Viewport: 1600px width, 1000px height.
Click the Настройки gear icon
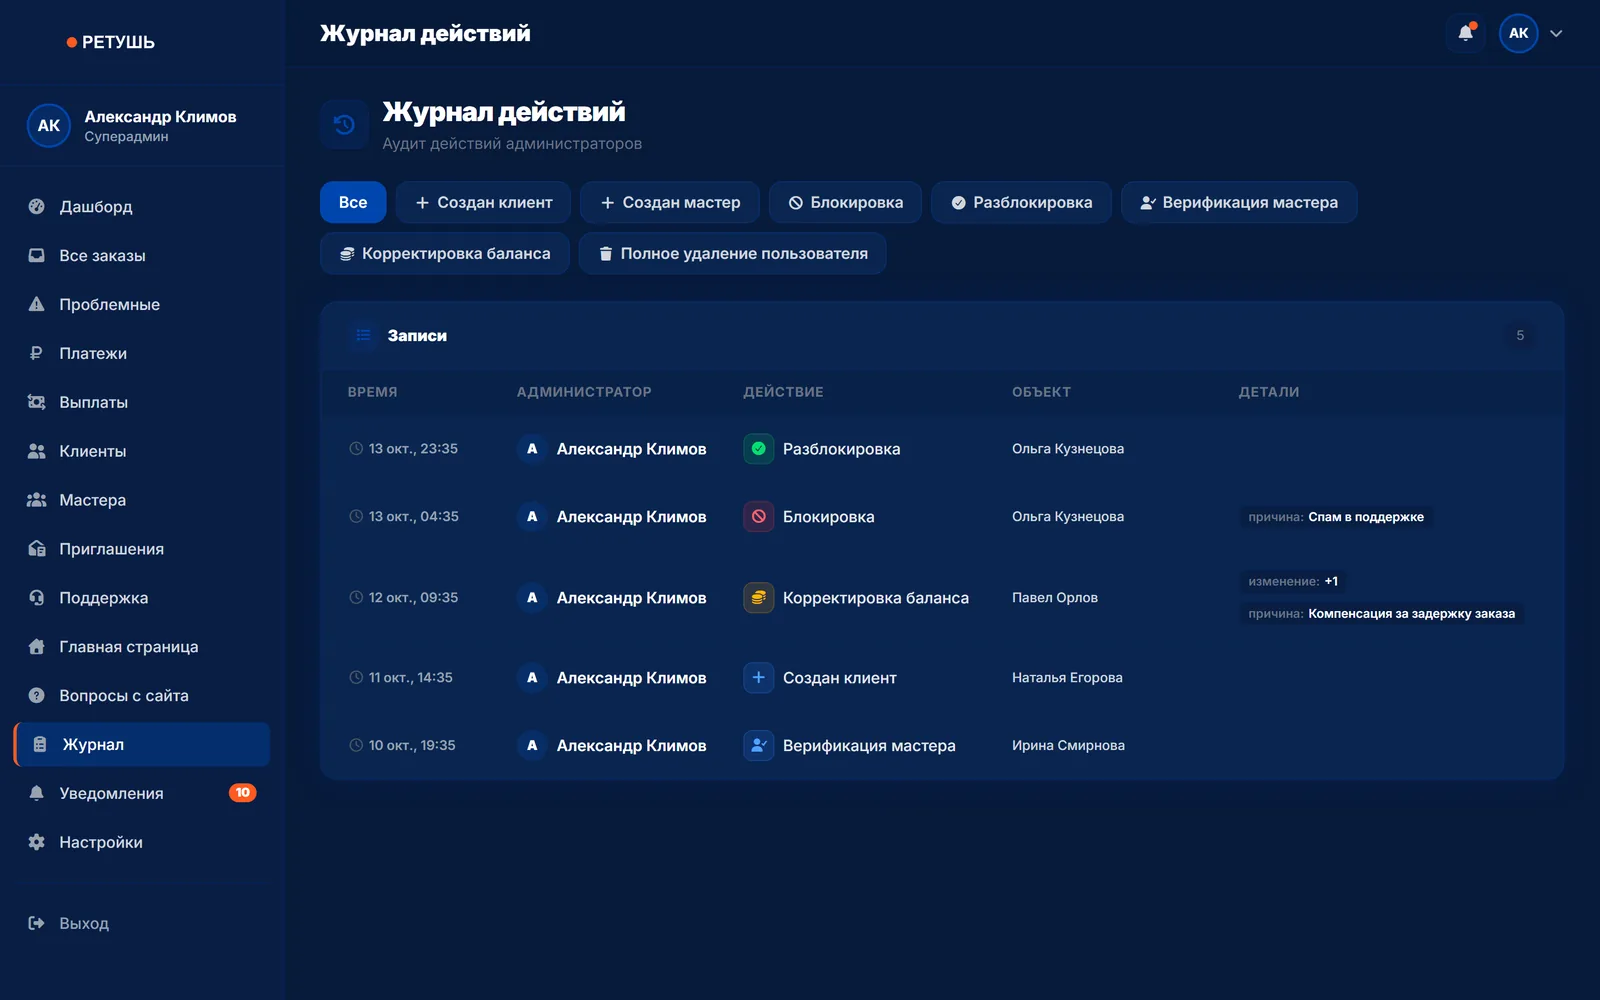tap(37, 842)
